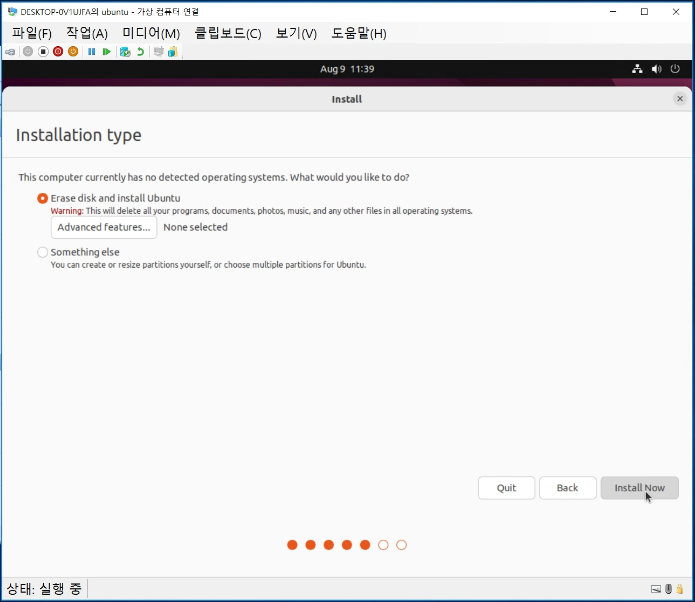Image resolution: width=695 pixels, height=602 pixels.
Task: Click the Quit button
Action: [507, 488]
